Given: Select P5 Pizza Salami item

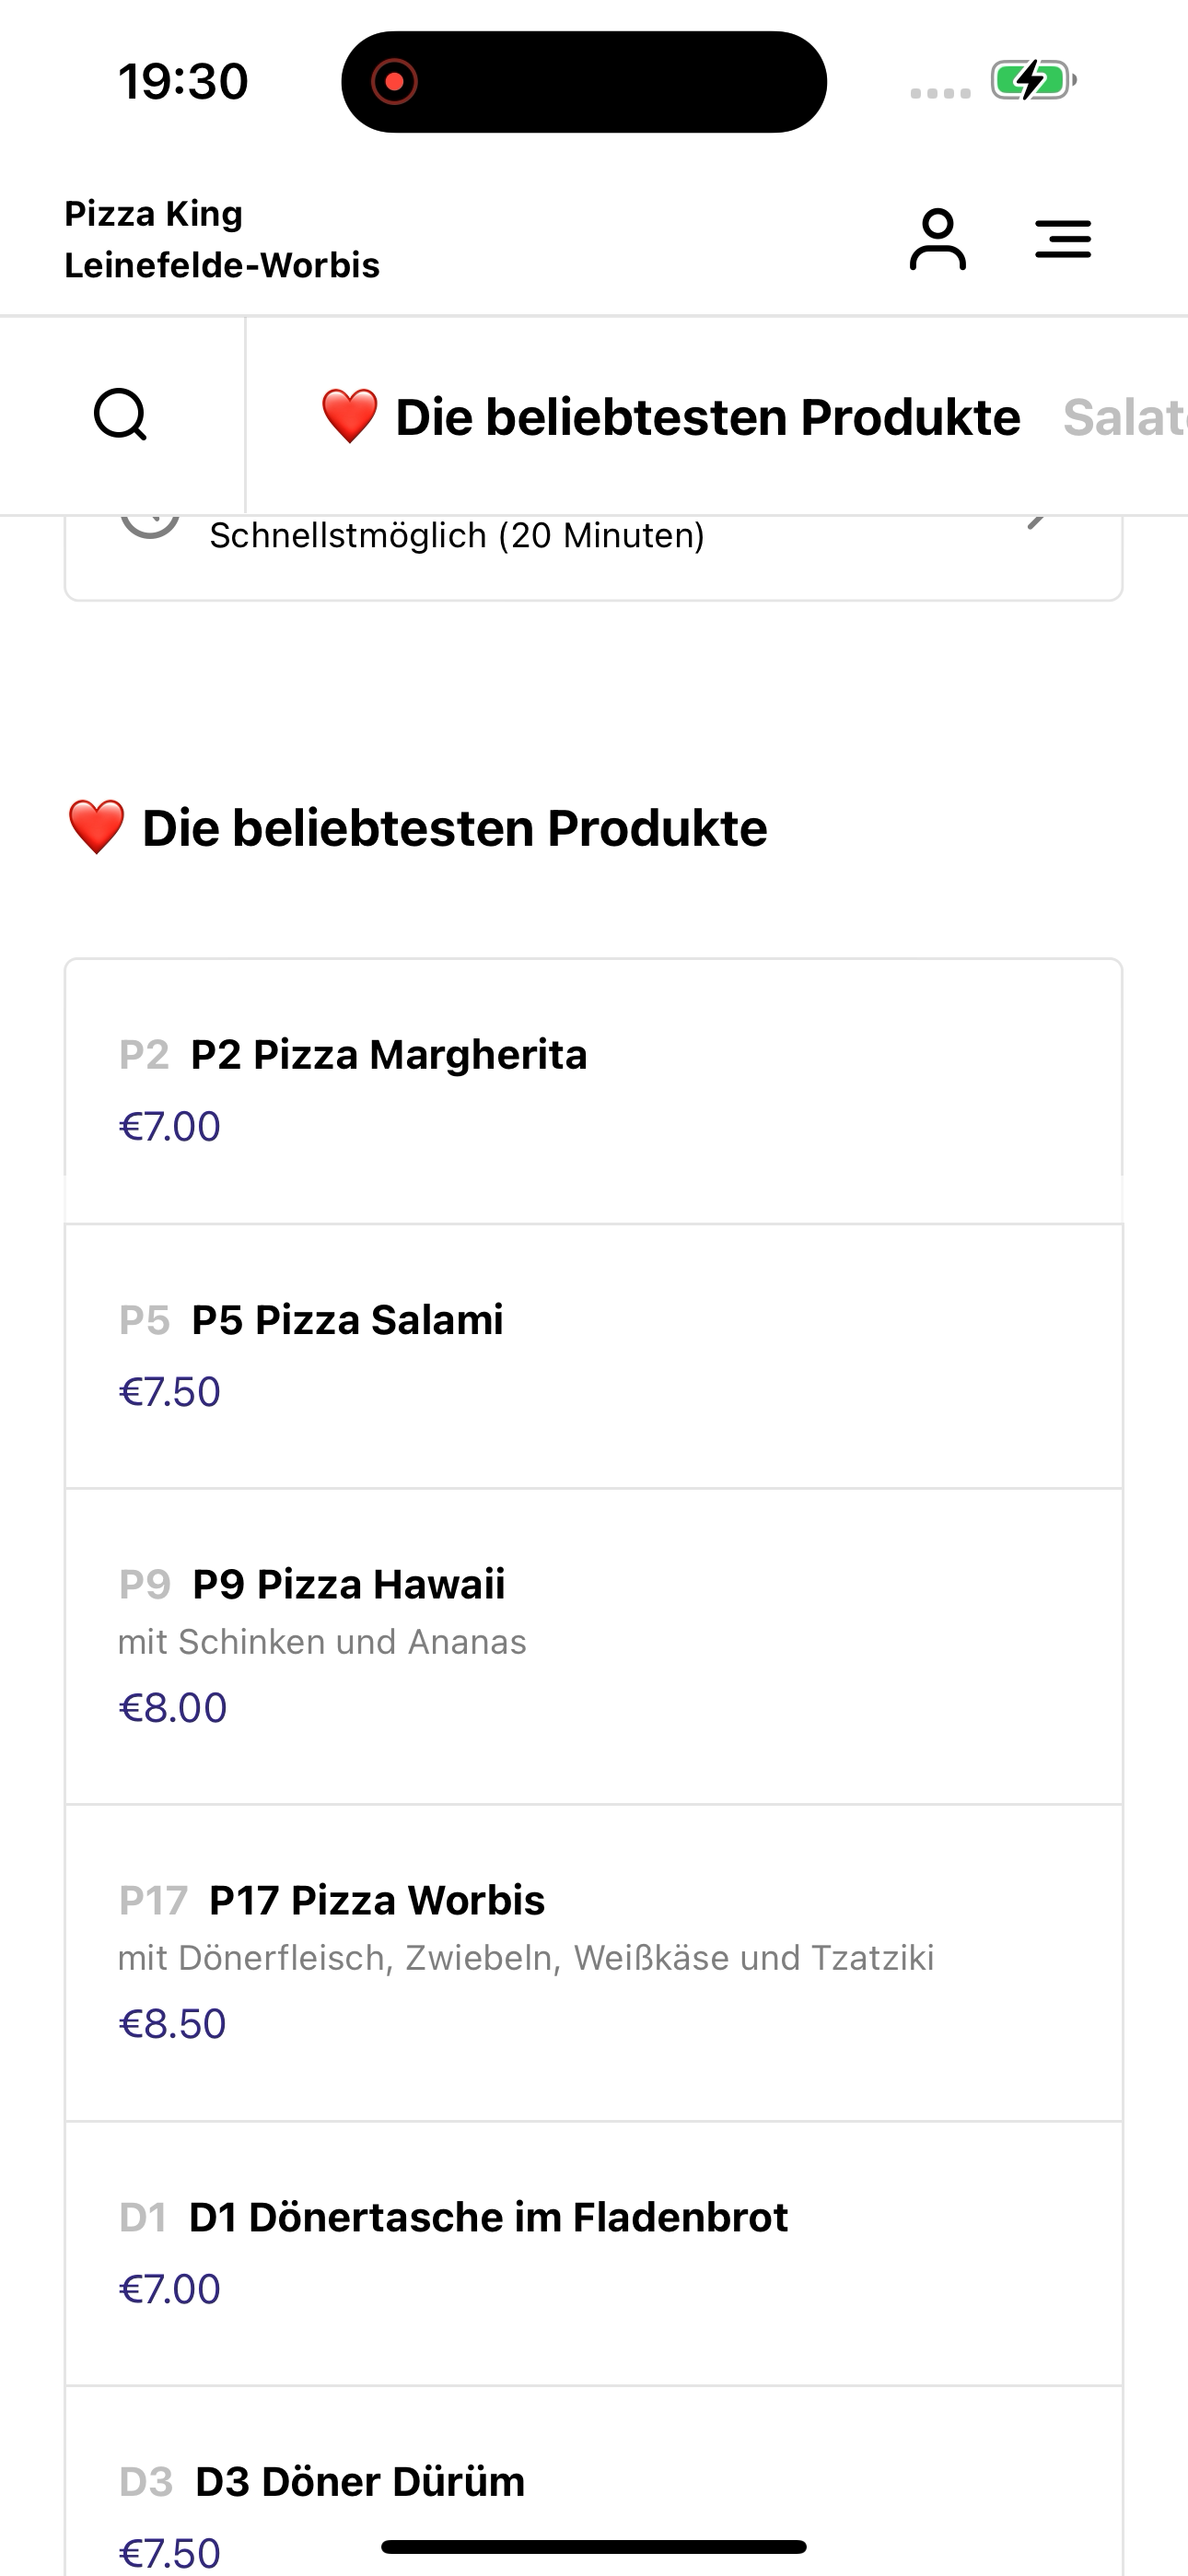Looking at the screenshot, I should 593,1355.
